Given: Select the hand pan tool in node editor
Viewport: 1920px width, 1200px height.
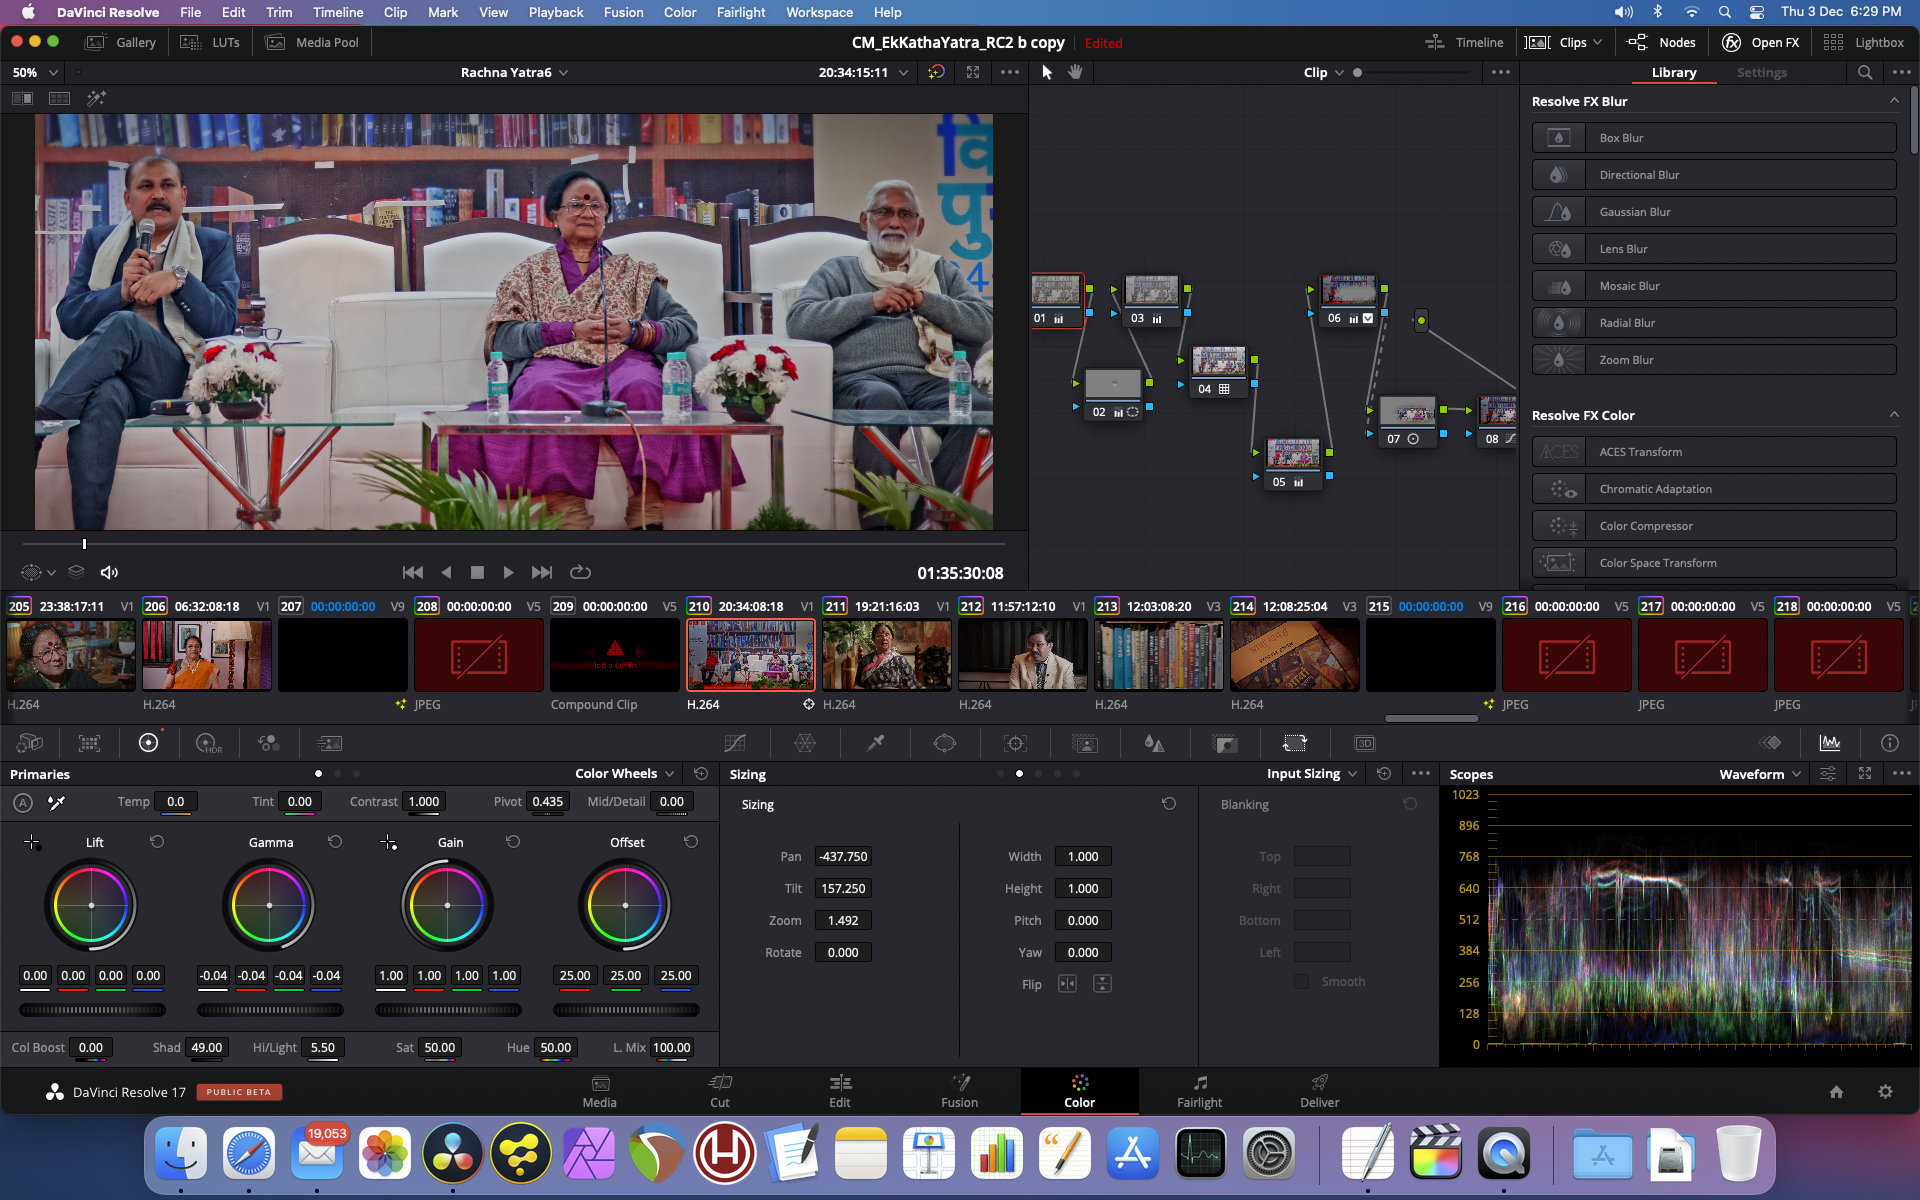Looking at the screenshot, I should 1075,72.
